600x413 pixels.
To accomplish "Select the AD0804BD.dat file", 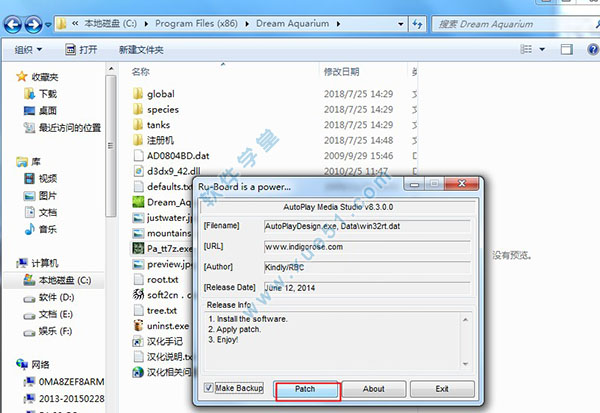I will point(171,156).
